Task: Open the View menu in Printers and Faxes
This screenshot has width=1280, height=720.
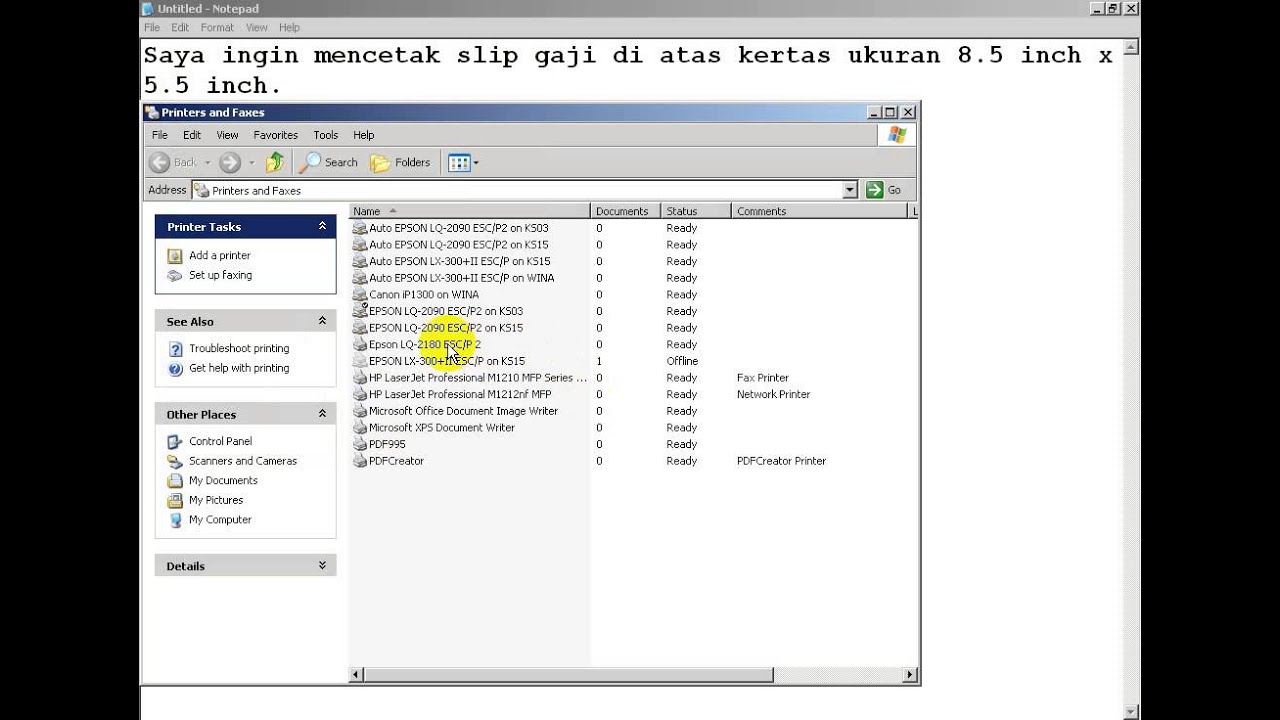Action: (x=228, y=135)
